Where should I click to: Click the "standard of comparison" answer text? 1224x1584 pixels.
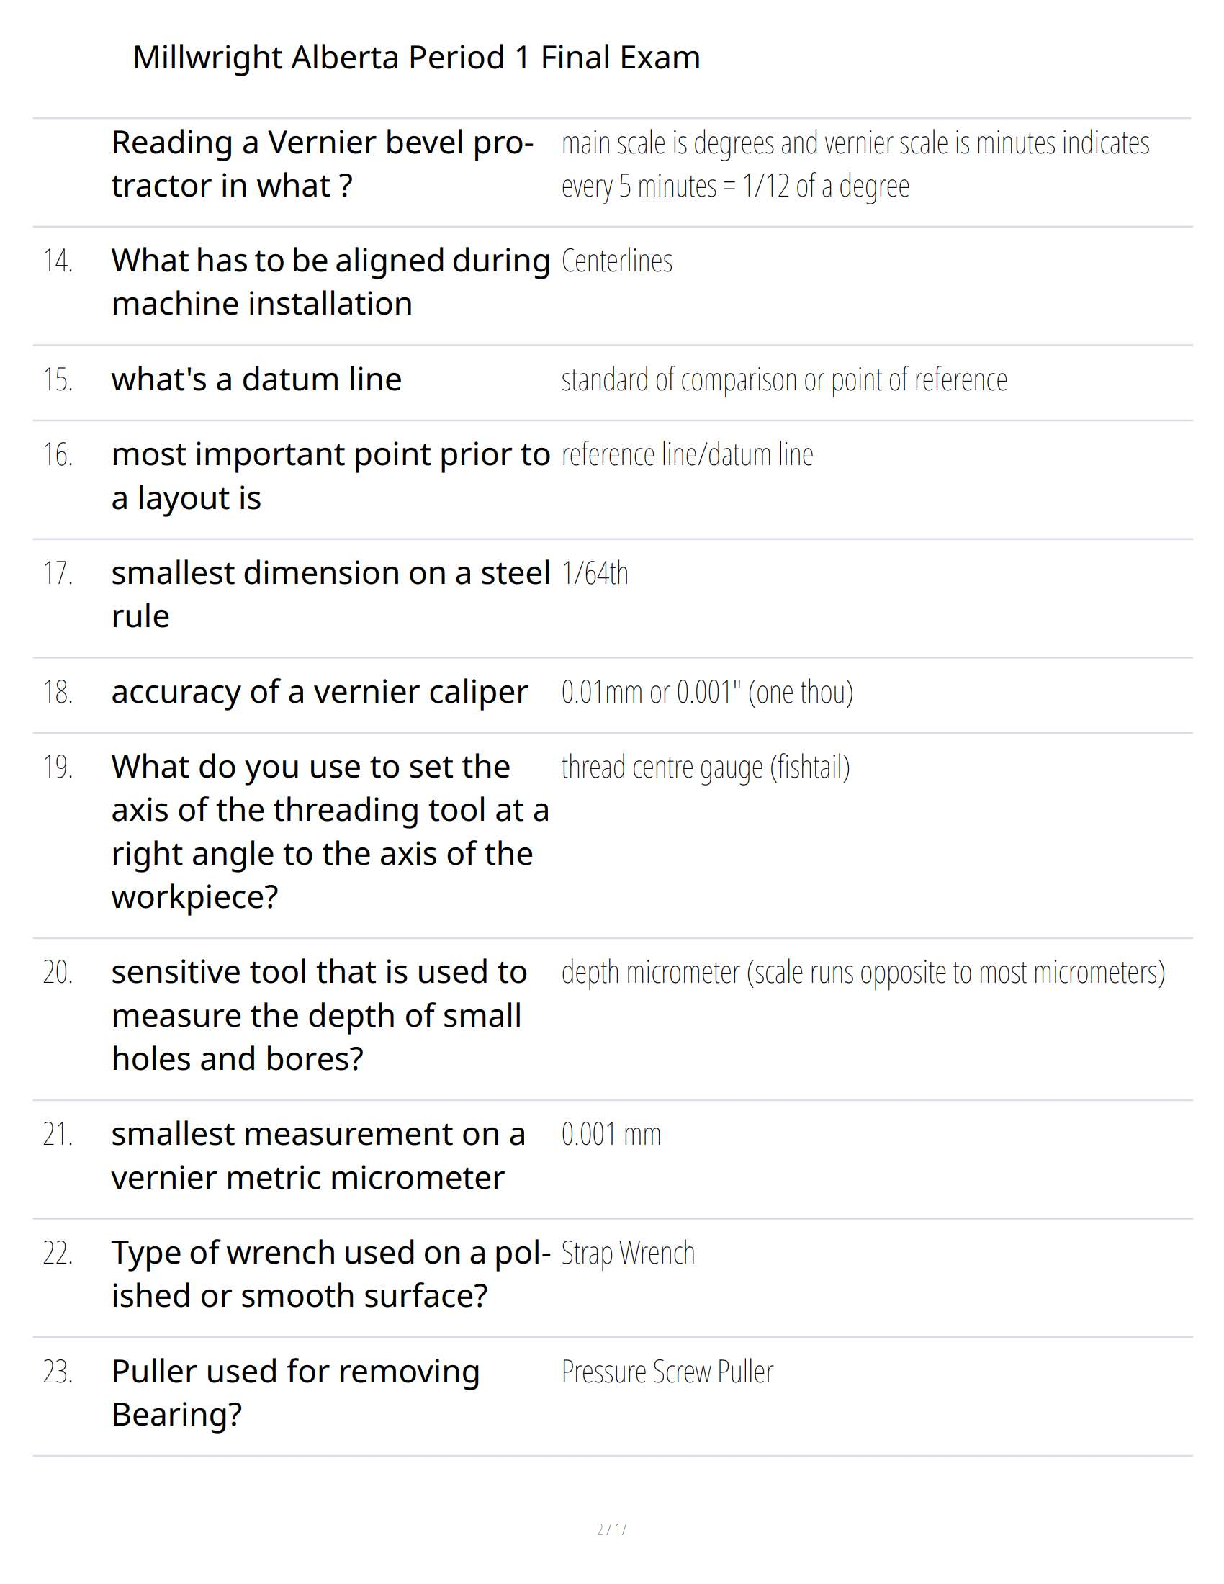click(x=784, y=380)
